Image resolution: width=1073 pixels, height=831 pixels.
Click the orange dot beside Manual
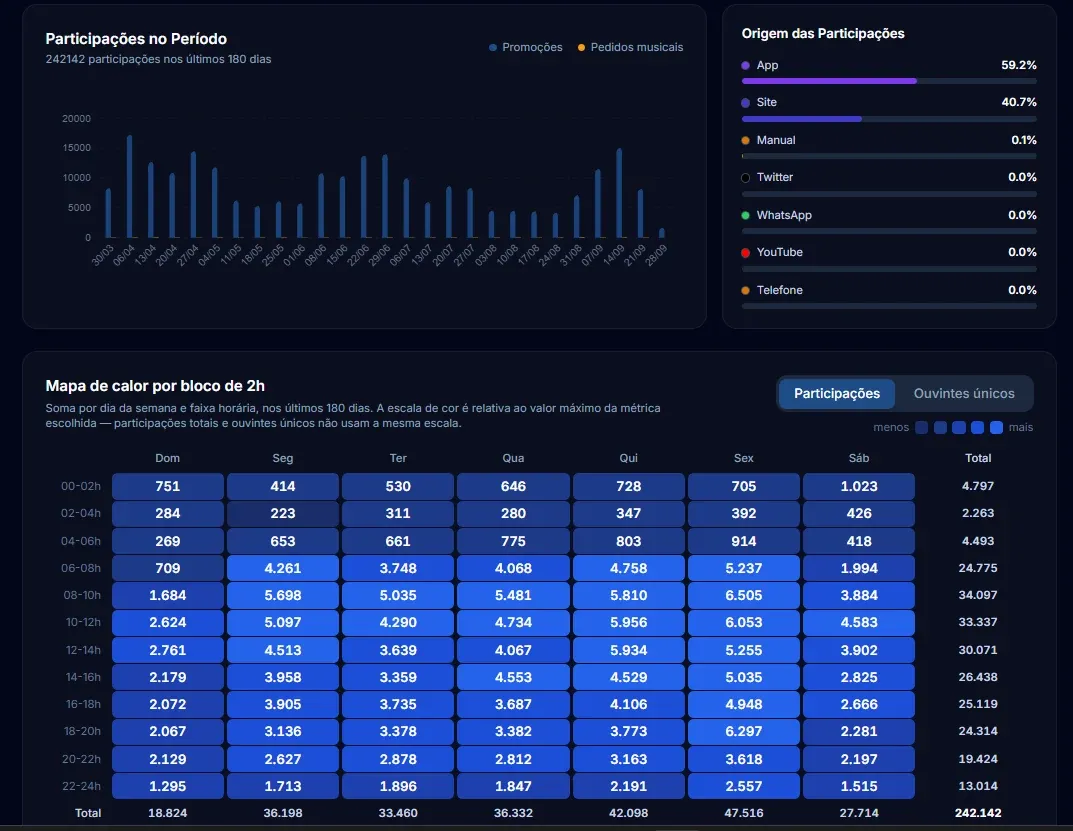[745, 140]
